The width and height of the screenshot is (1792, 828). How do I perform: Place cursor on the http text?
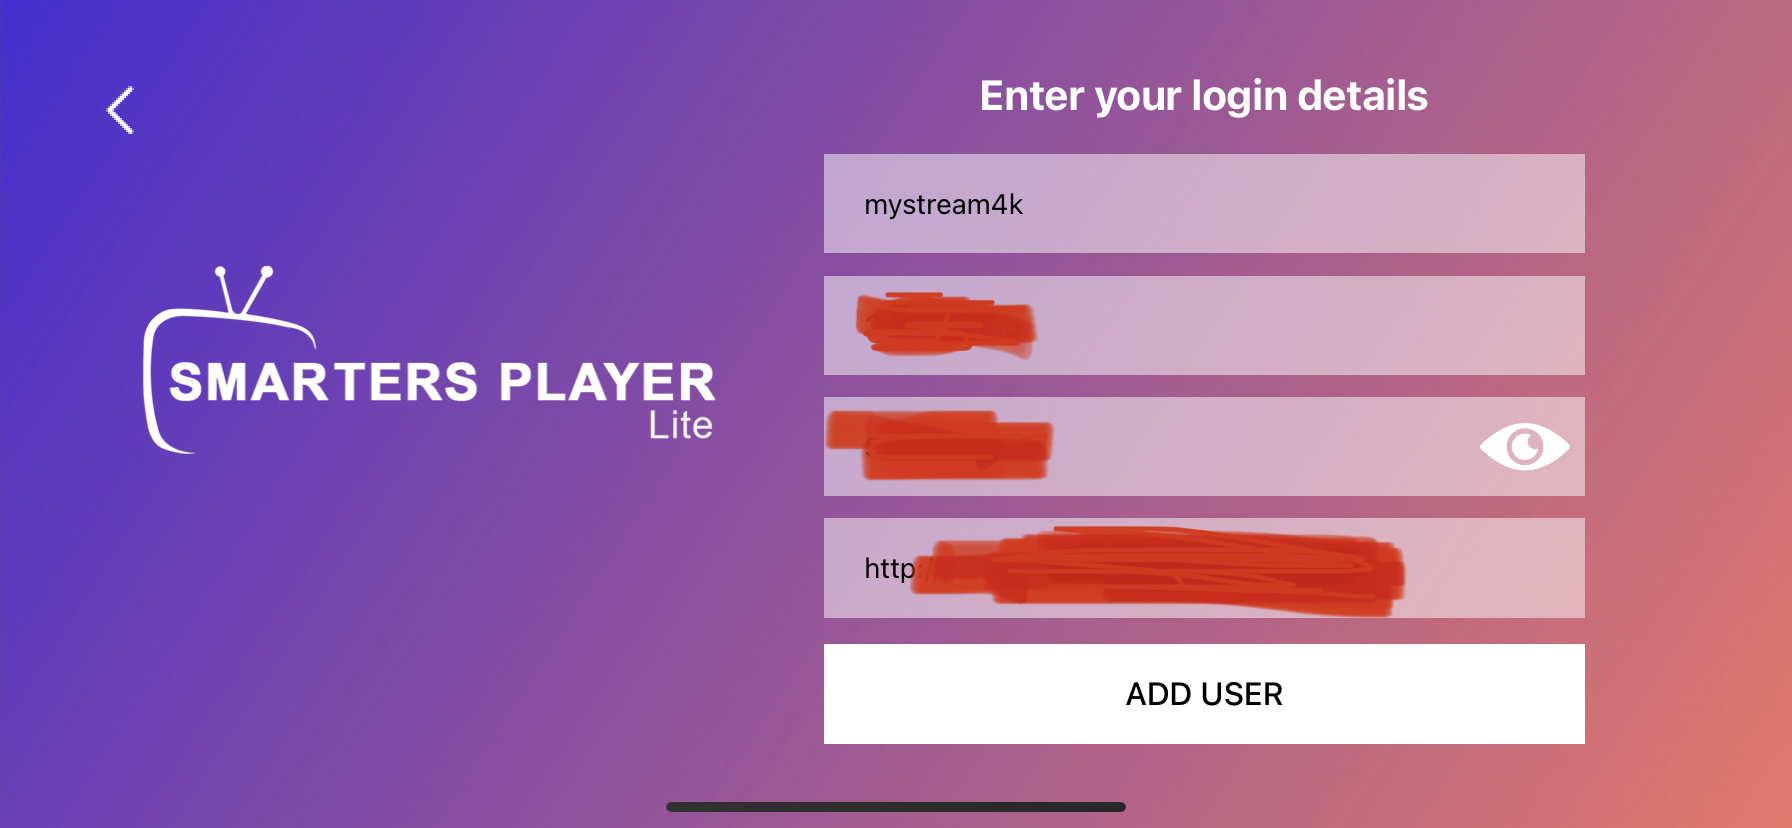coord(889,569)
